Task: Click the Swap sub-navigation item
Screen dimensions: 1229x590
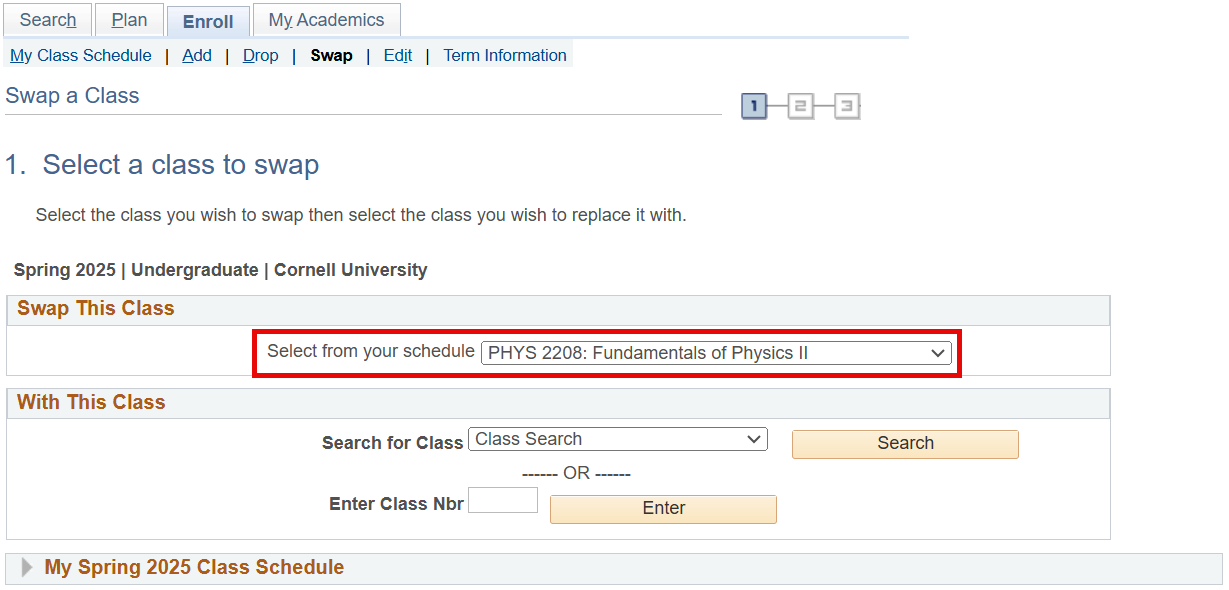Action: (x=331, y=56)
